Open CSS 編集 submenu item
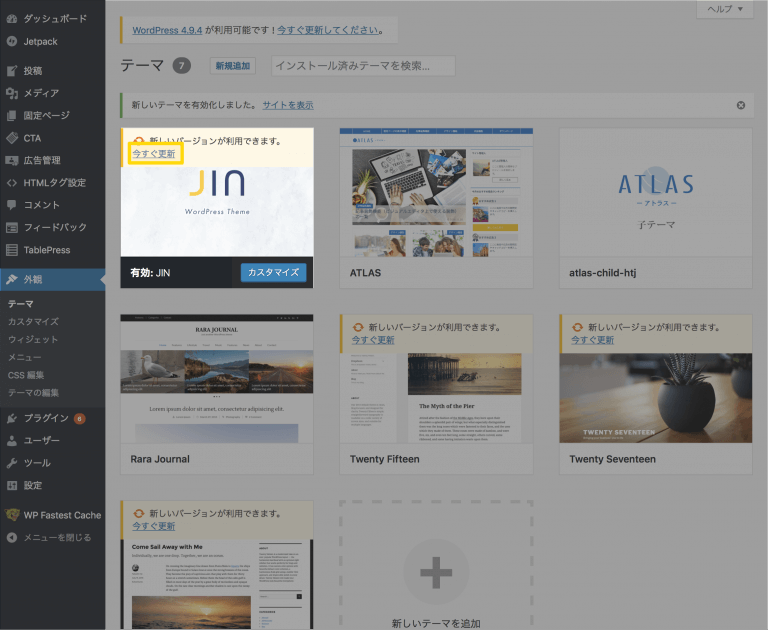The image size is (768, 630). (x=26, y=375)
